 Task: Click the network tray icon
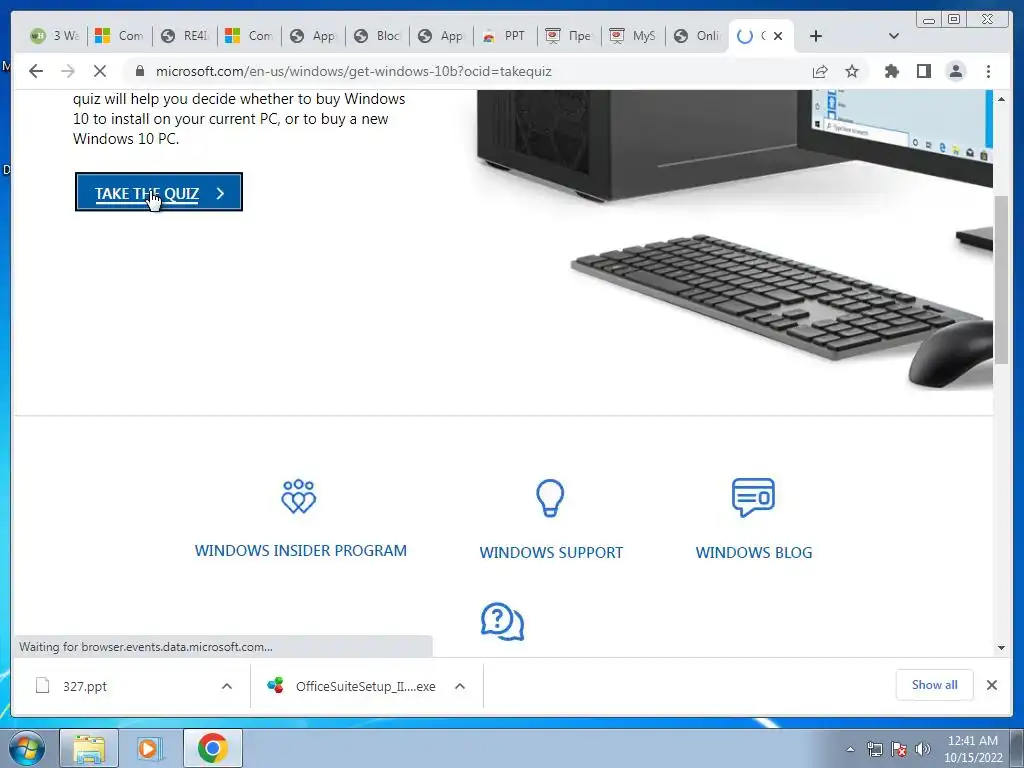pos(874,749)
